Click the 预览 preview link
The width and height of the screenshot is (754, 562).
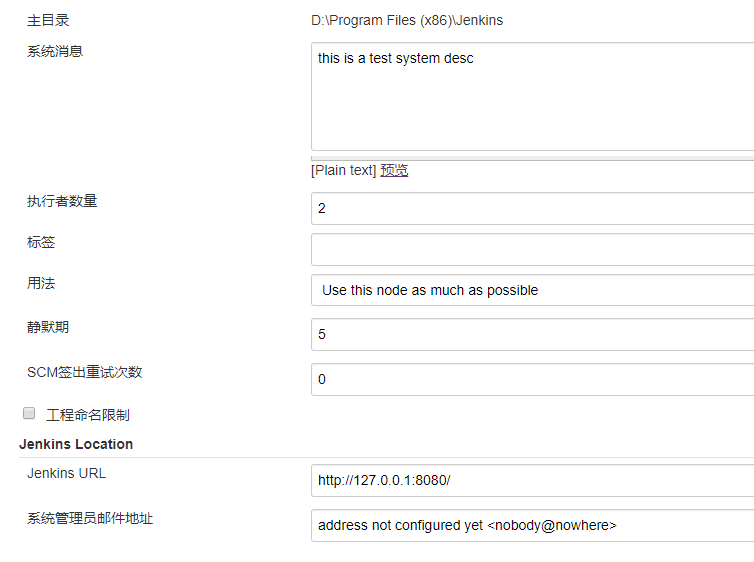(394, 170)
